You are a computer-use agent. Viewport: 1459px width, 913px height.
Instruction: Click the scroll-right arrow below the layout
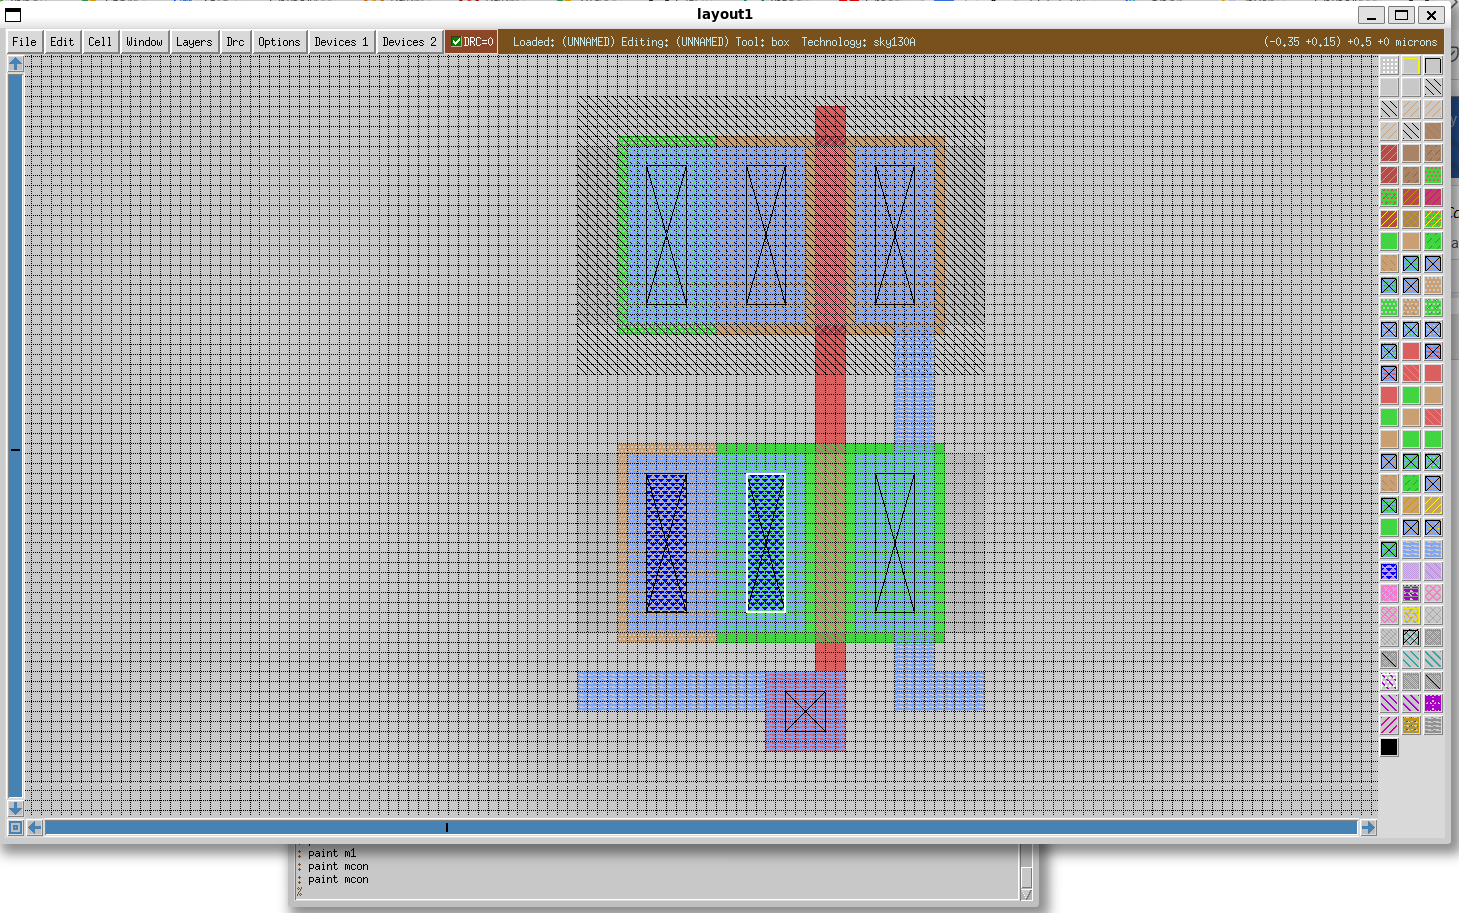click(1368, 827)
